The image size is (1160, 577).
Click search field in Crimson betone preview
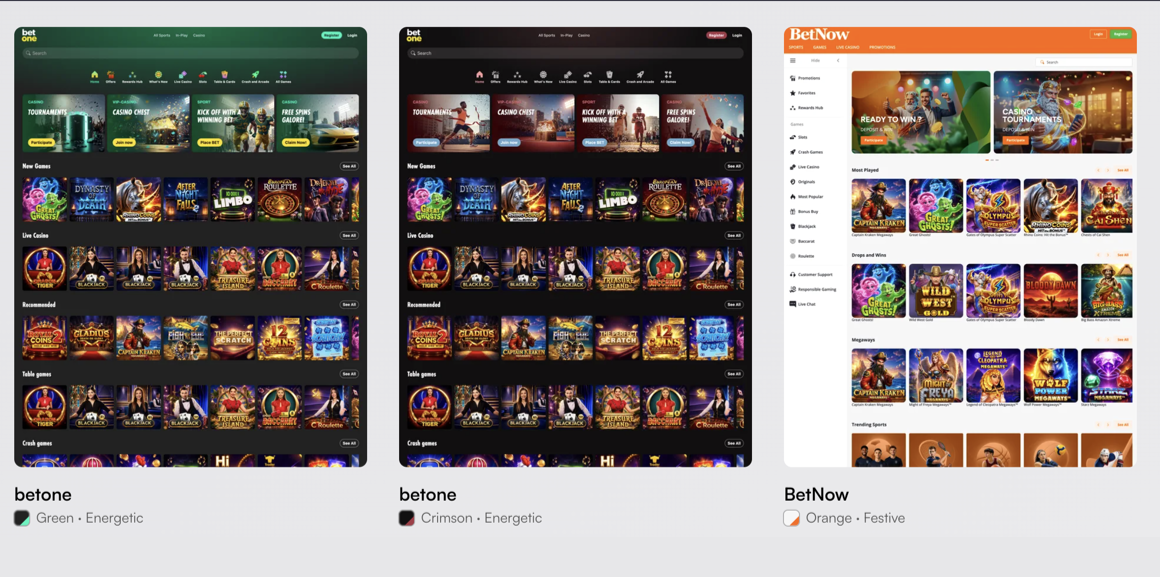(576, 53)
